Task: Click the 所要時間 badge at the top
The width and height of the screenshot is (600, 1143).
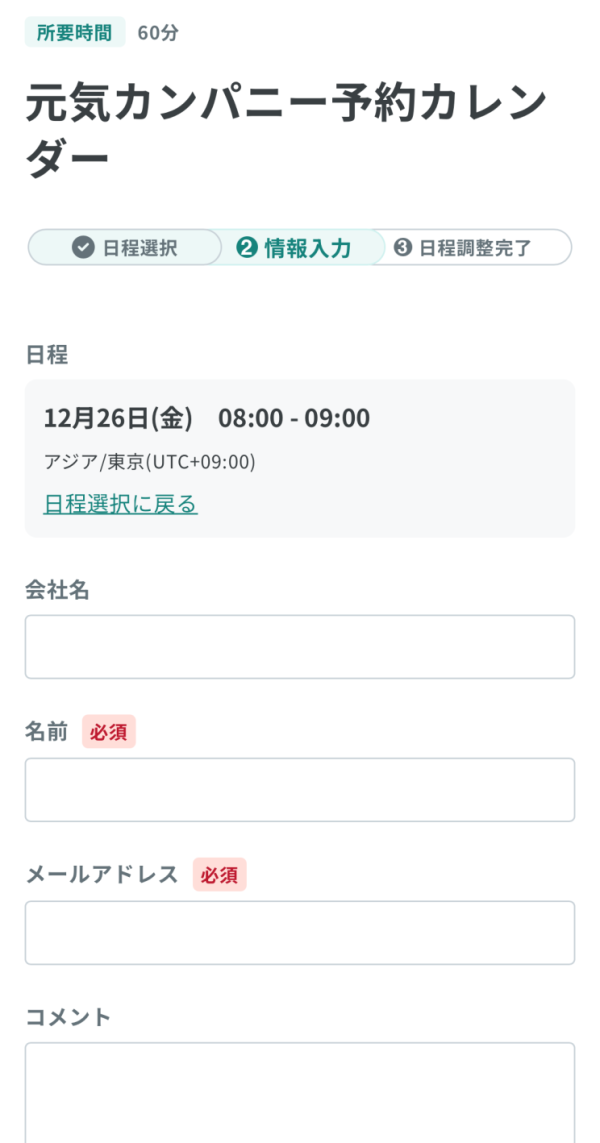Action: 75,32
